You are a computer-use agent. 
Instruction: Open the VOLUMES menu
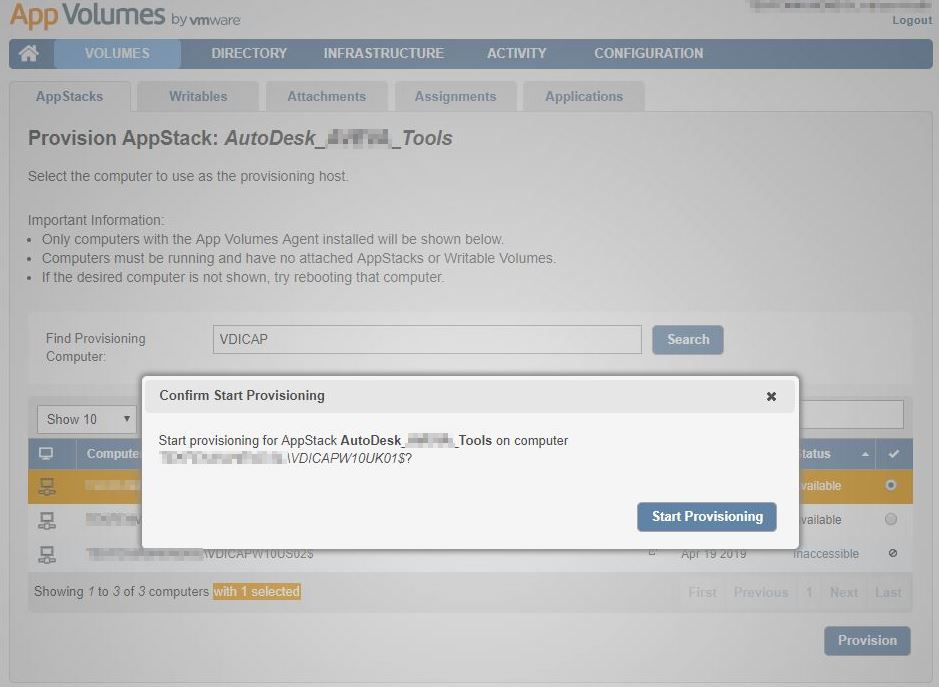click(x=117, y=53)
